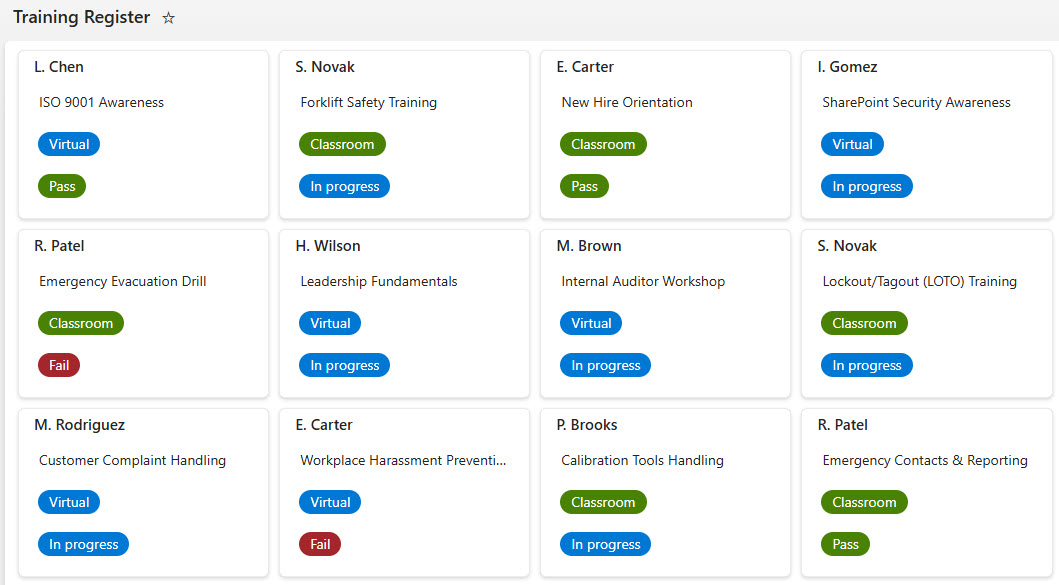
Task: Click the Classroom badge on Forklift Safety Training
Action: (342, 143)
